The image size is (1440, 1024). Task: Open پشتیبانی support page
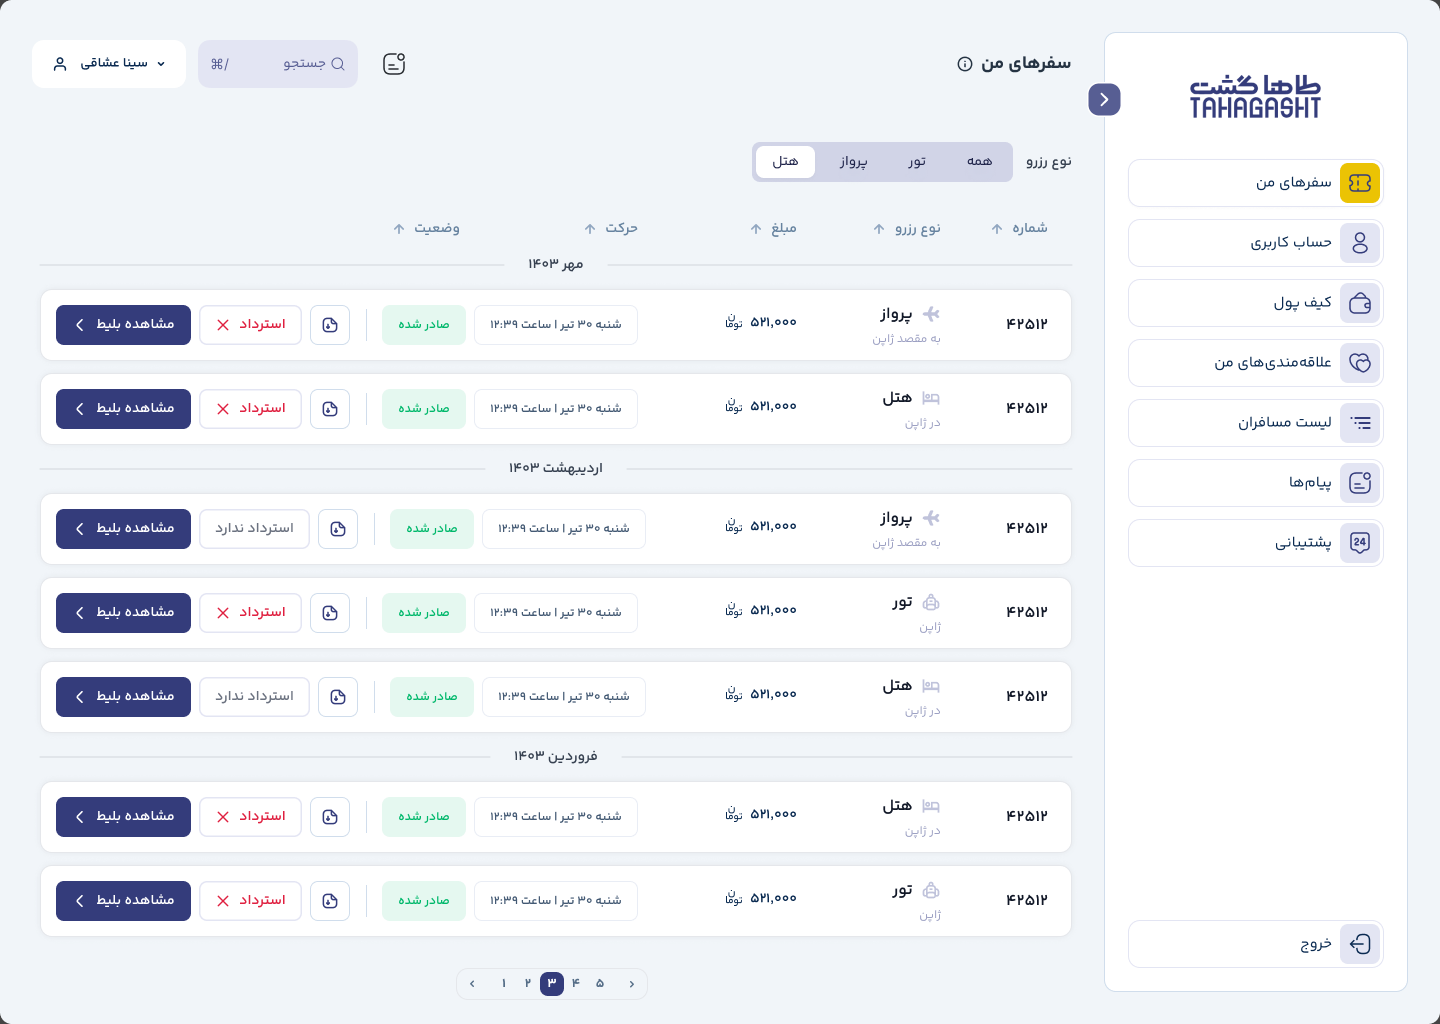pos(1256,543)
